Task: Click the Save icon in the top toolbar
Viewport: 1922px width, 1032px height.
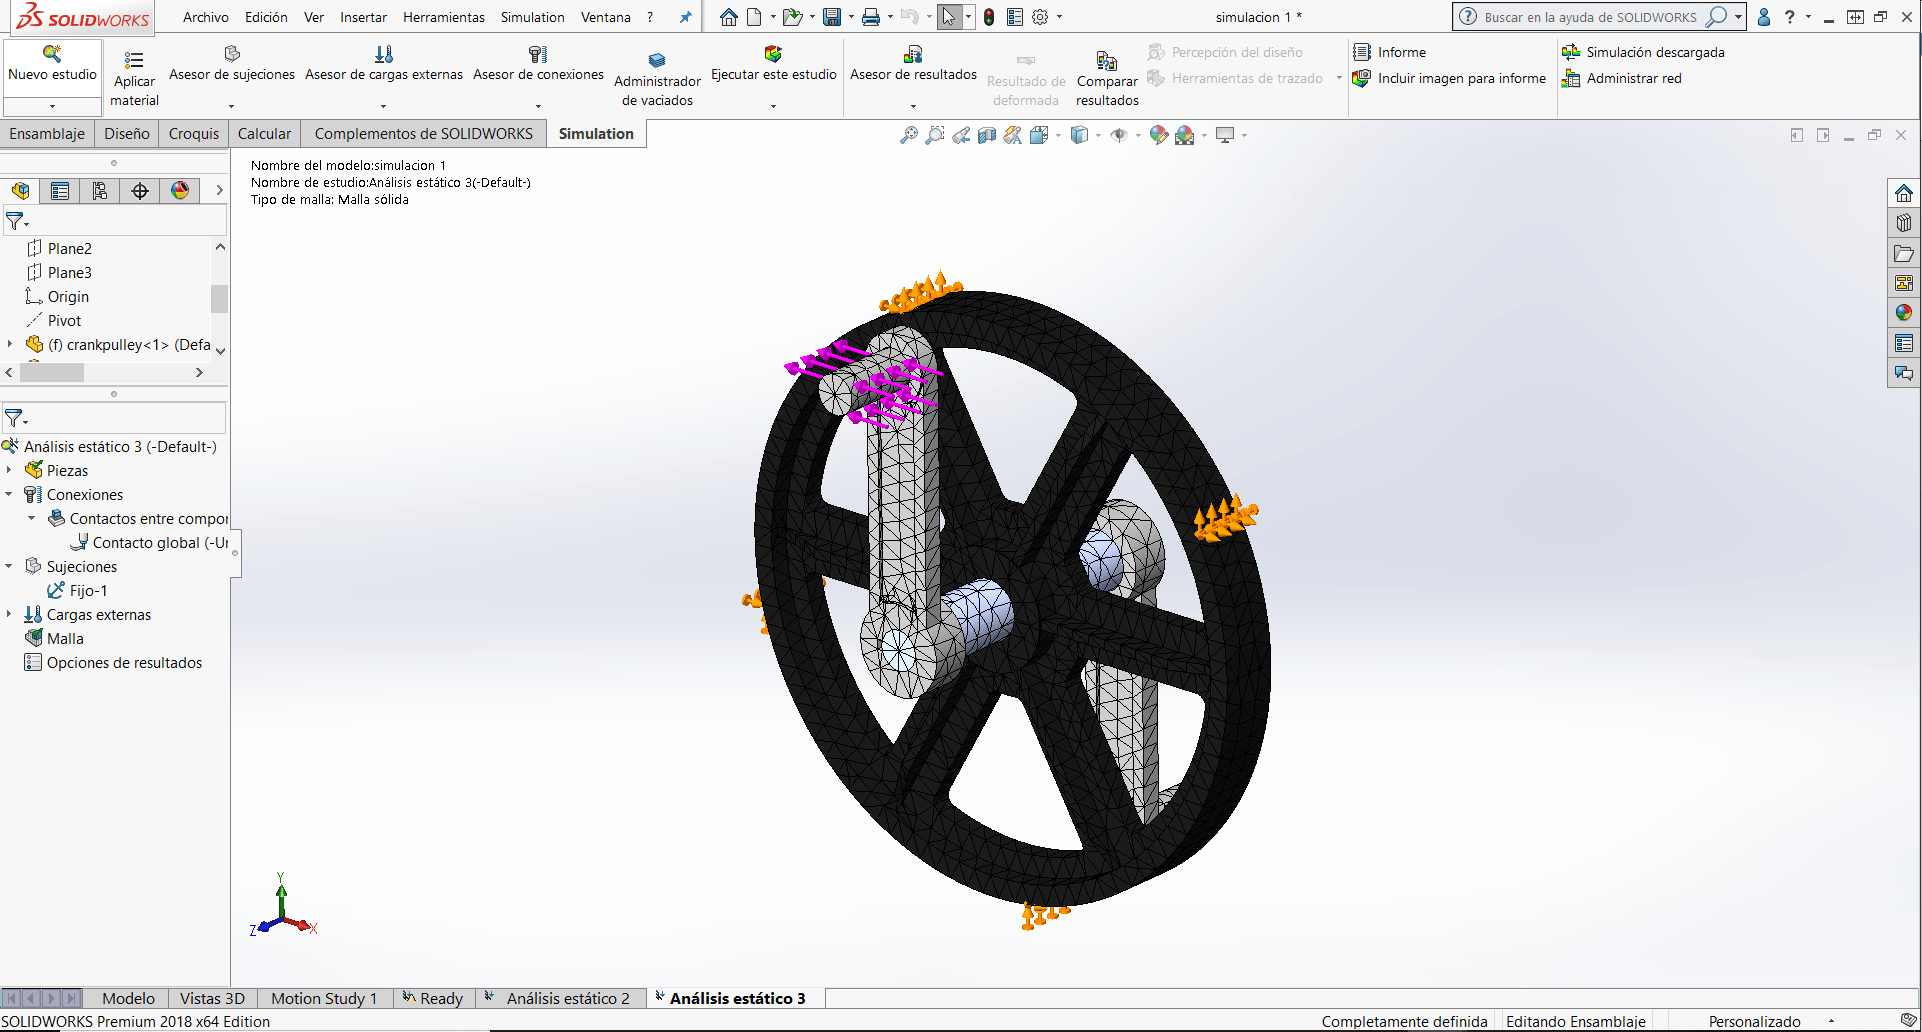Action: (x=831, y=17)
